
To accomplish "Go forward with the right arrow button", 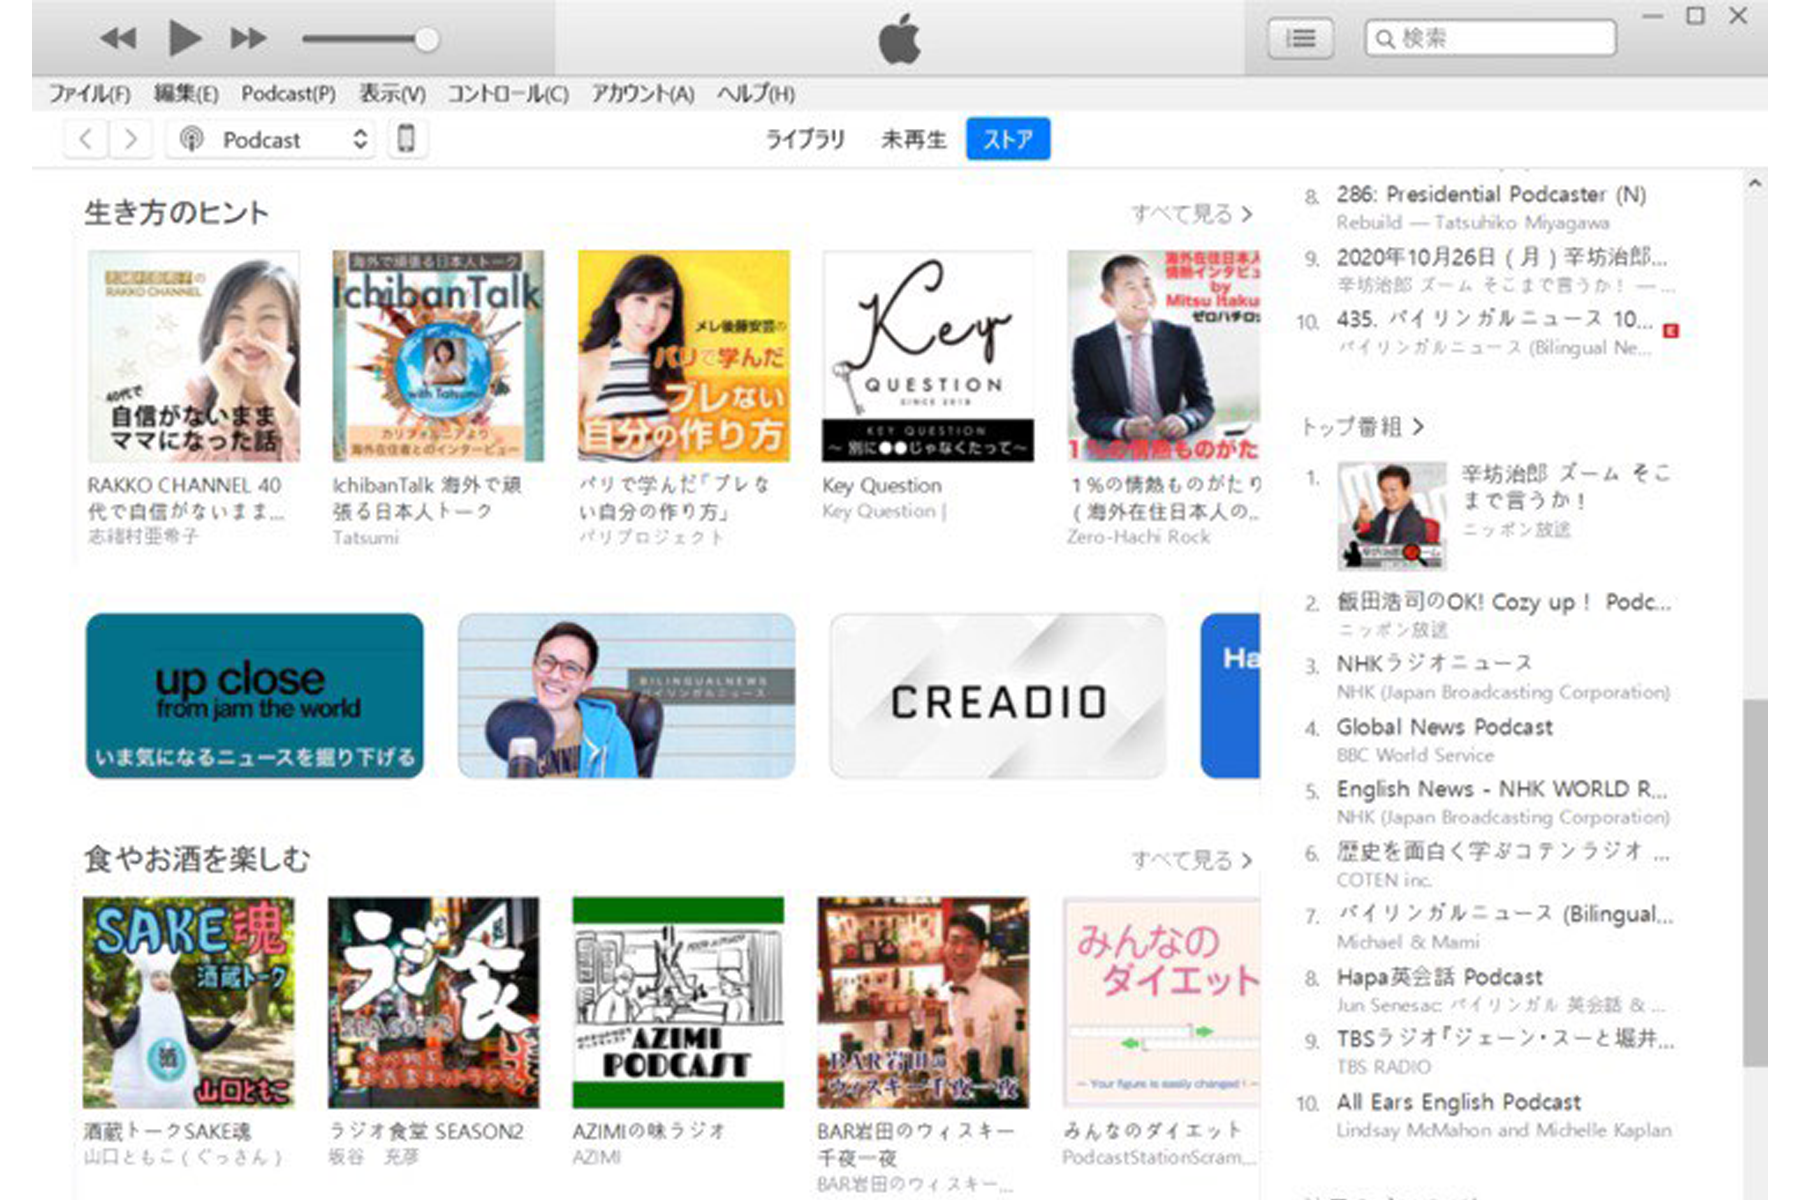I will (130, 139).
